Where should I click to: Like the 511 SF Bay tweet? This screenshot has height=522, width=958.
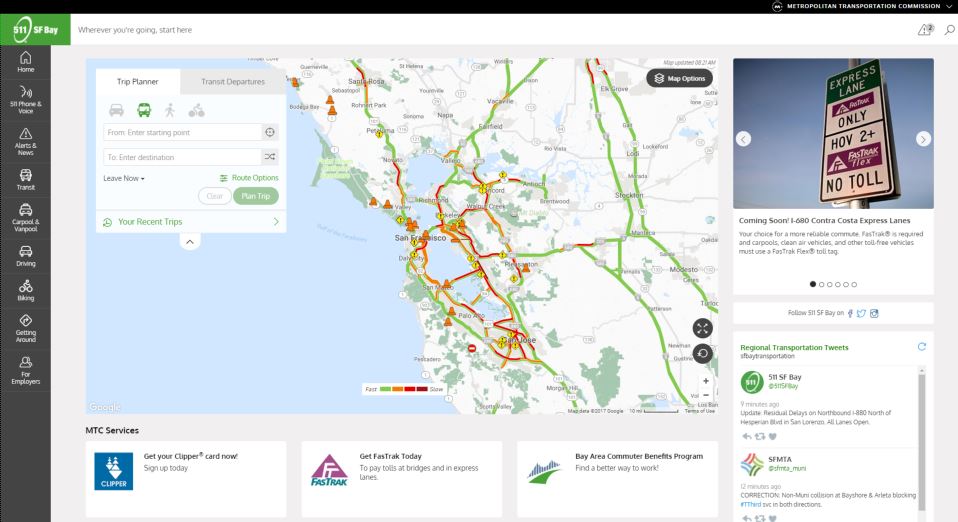tap(772, 436)
